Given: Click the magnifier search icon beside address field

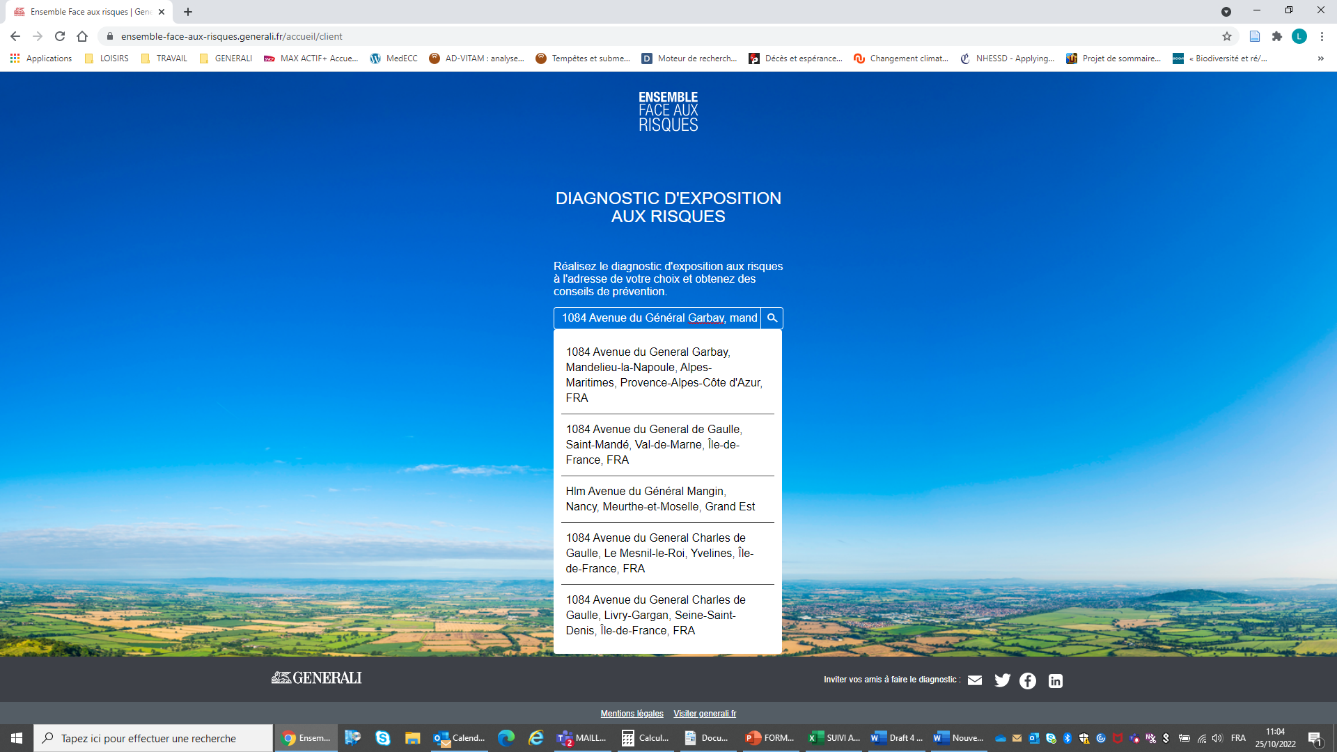Looking at the screenshot, I should click(x=772, y=318).
